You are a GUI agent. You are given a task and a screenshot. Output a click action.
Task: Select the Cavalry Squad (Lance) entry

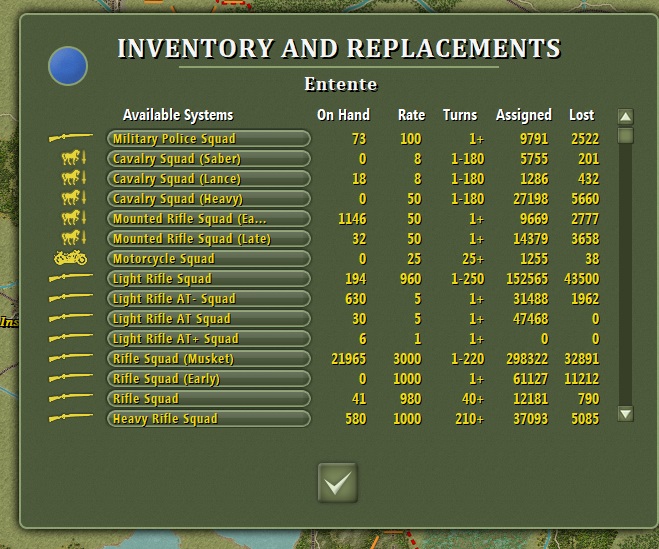pos(209,179)
